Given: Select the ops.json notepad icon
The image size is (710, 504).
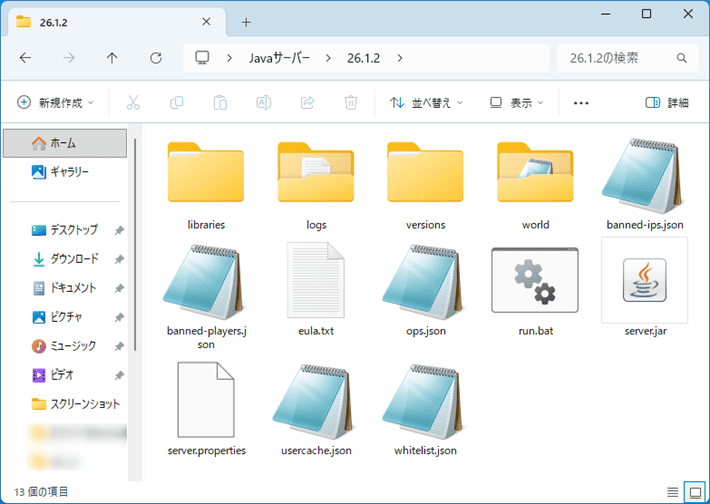Looking at the screenshot, I should 422,282.
